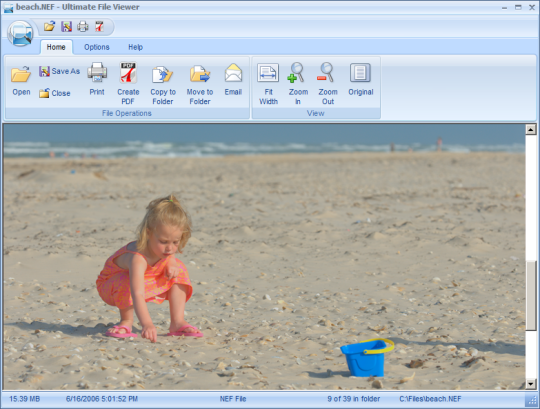Click the 'File Operations' group label
Viewport: 540px width, 409px height.
[x=127, y=113]
